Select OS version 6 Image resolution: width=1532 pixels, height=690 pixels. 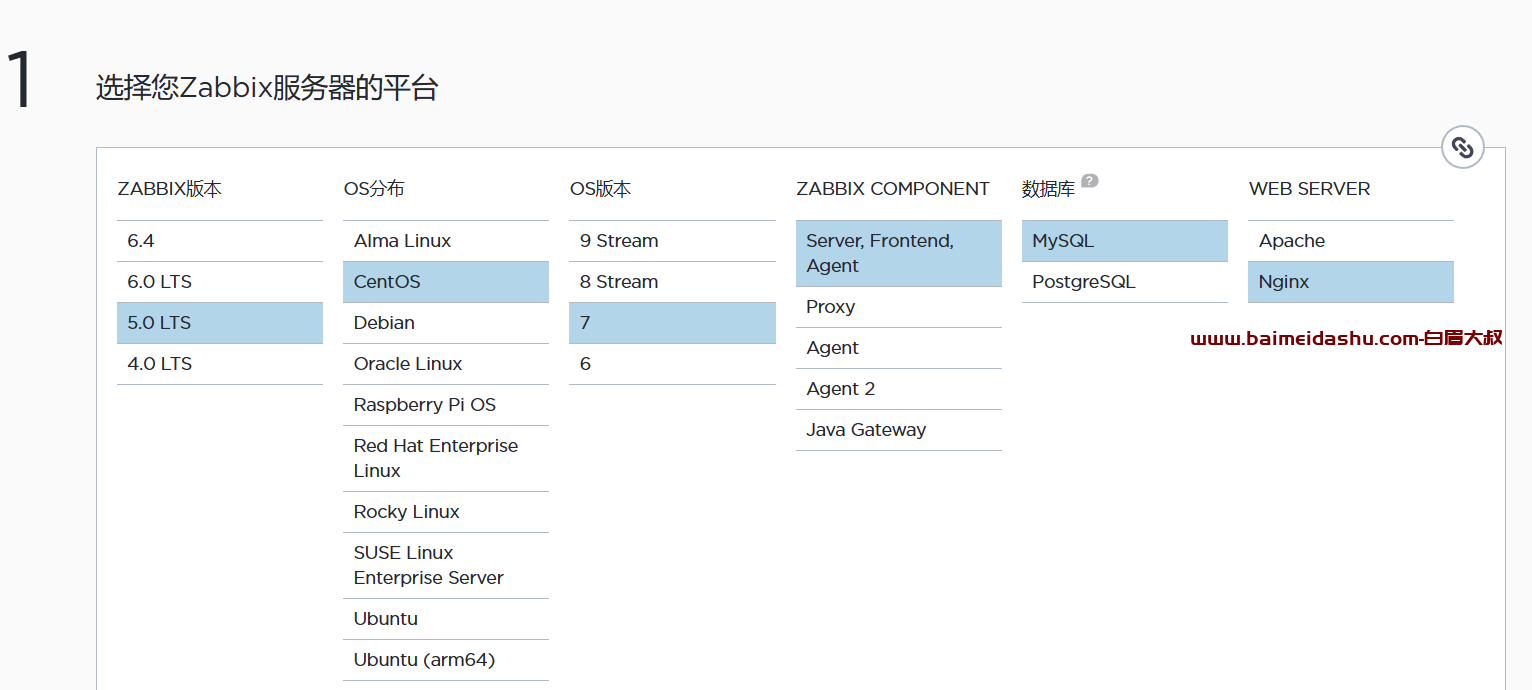coord(672,364)
